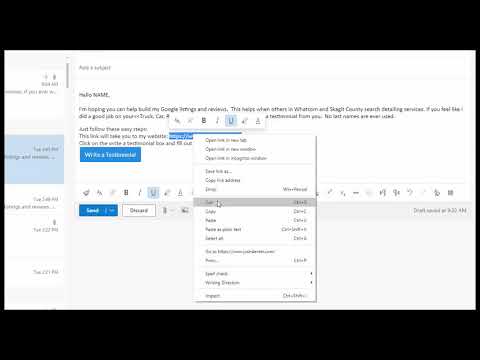Select Copy link address
This screenshot has height=360, width=480.
[255, 180]
